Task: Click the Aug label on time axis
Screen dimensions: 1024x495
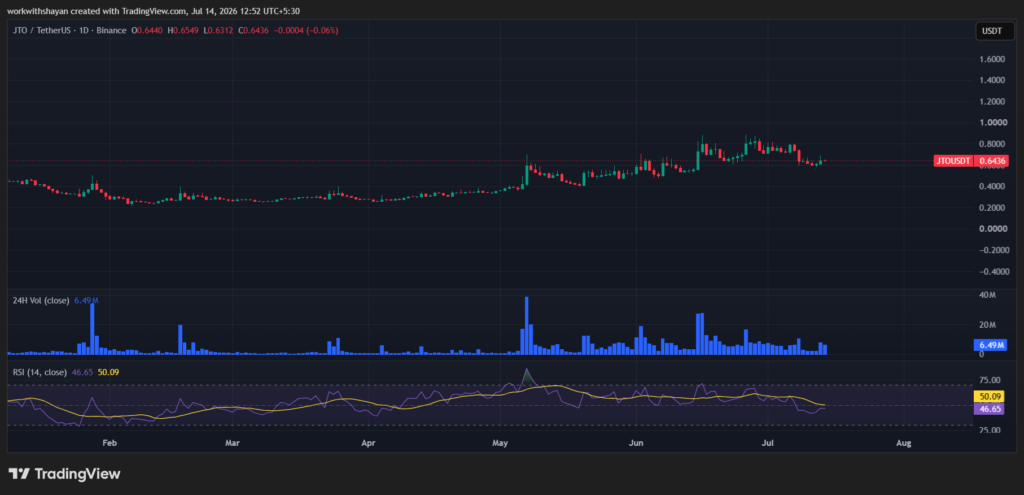Action: [x=904, y=443]
